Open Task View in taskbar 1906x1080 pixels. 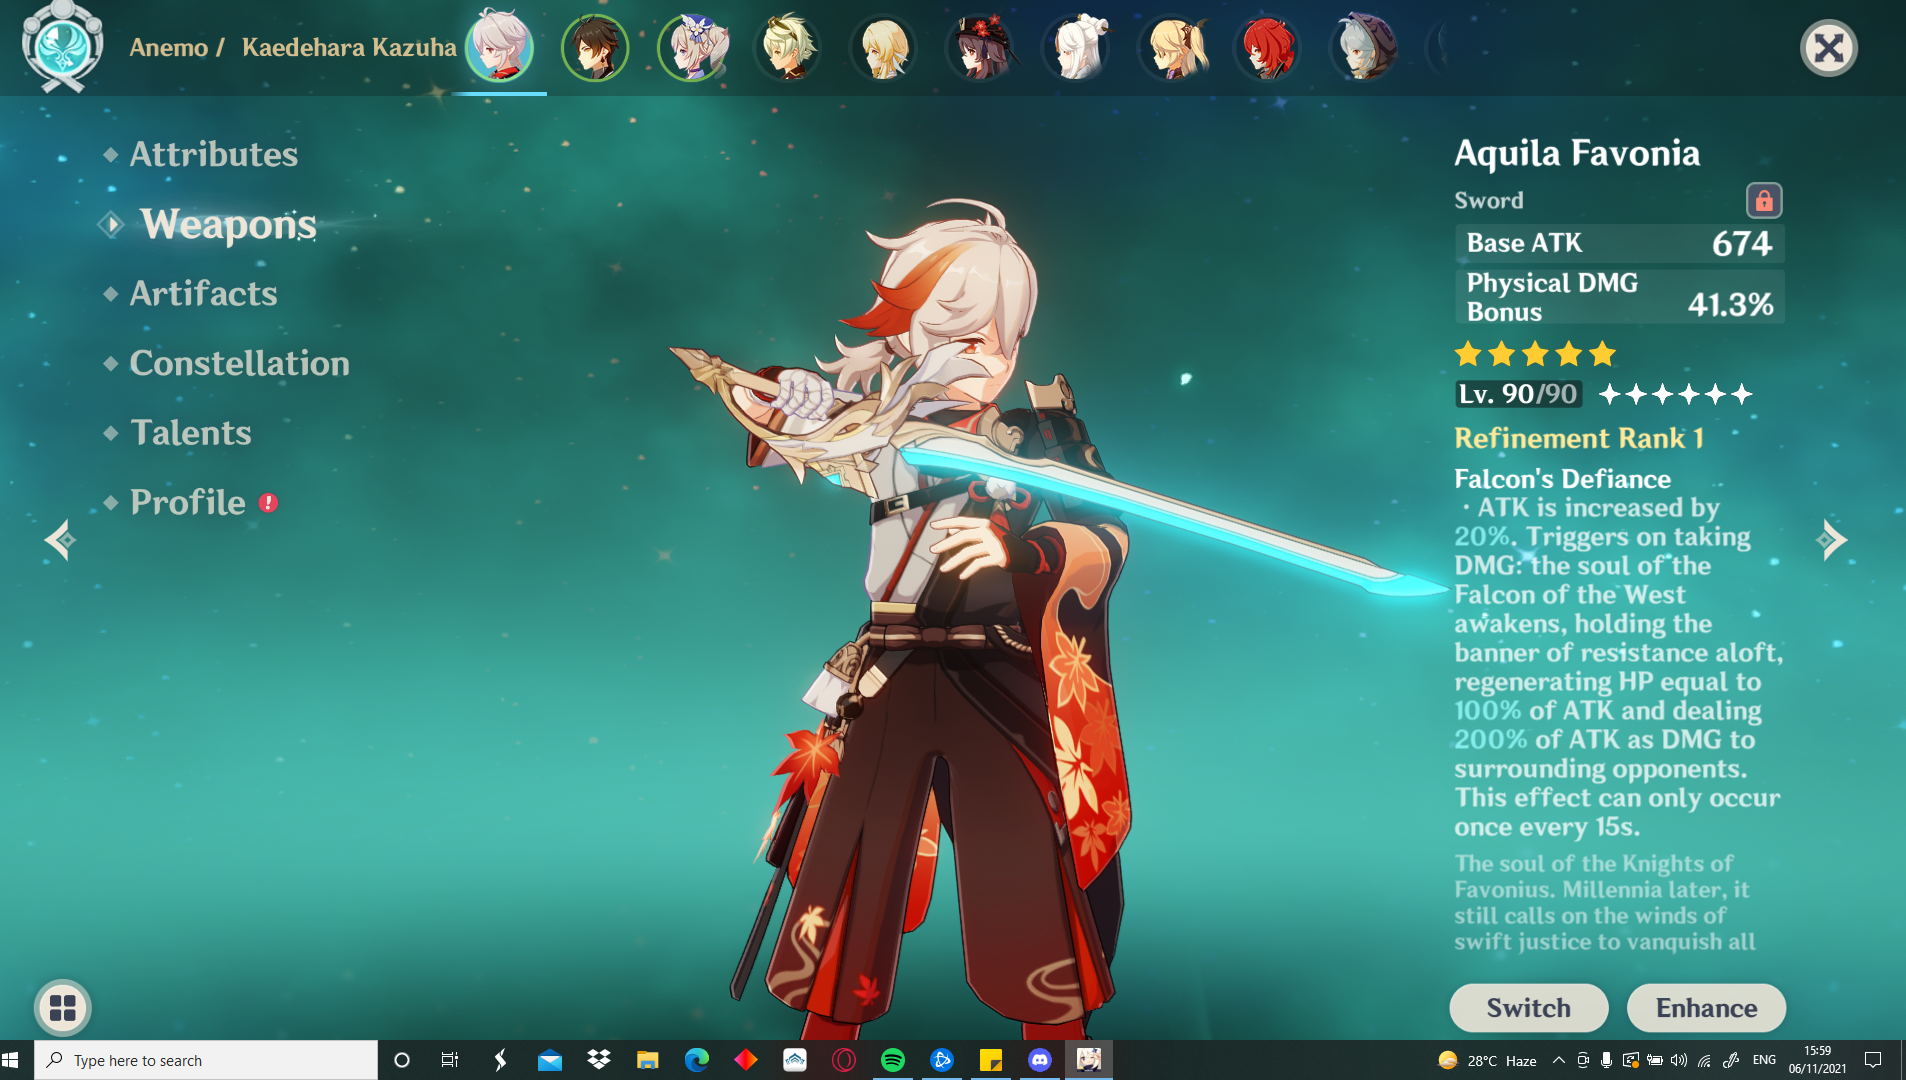[450, 1060]
